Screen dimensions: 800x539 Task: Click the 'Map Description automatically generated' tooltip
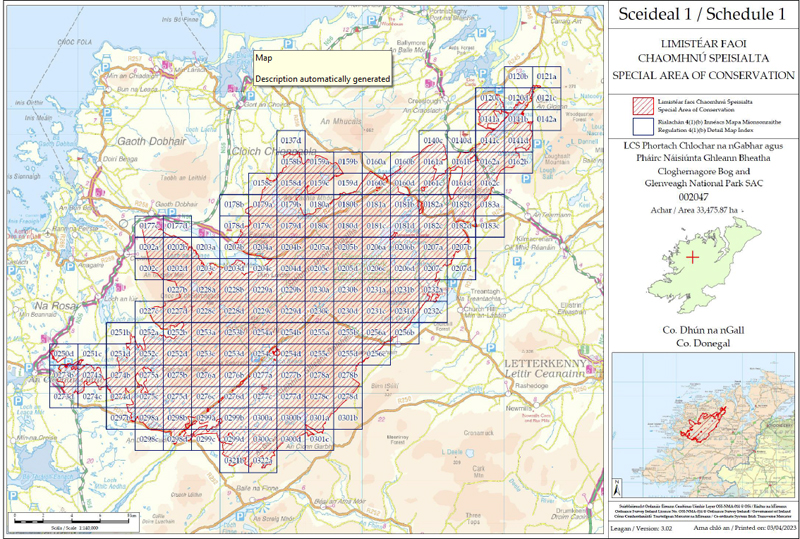(x=321, y=68)
